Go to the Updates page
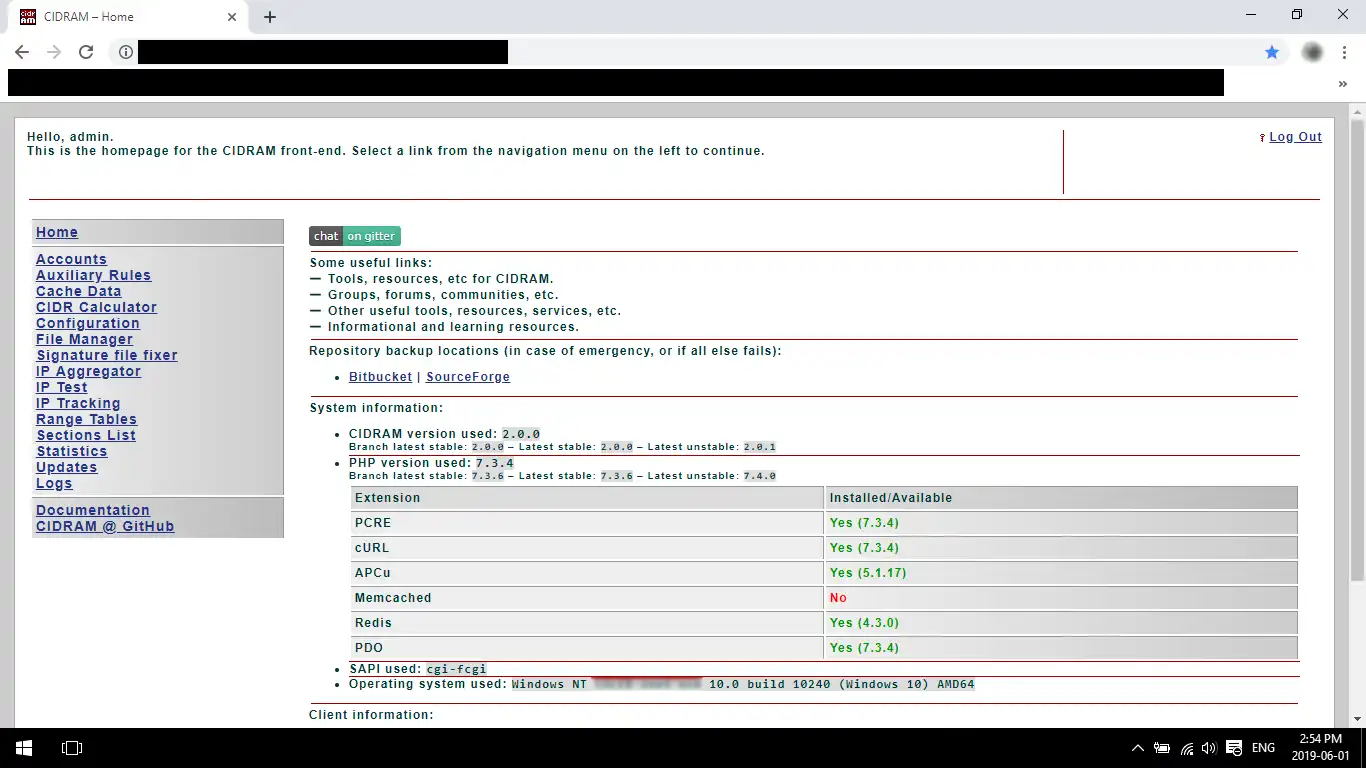The image size is (1366, 768). click(67, 467)
